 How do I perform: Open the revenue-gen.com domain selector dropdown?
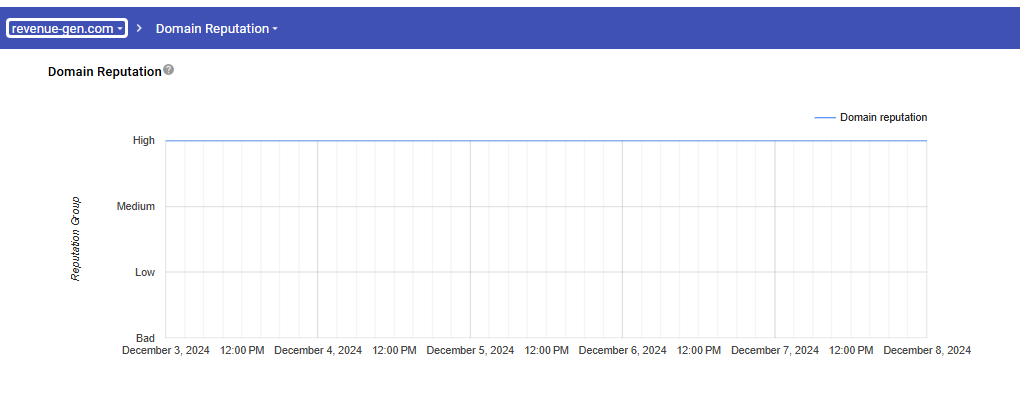[67, 29]
